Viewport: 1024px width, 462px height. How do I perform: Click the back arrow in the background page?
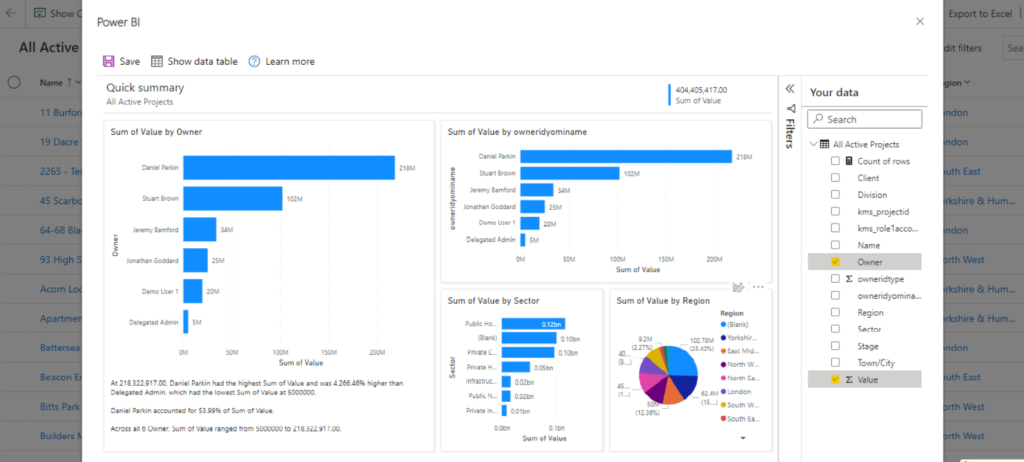(11, 13)
